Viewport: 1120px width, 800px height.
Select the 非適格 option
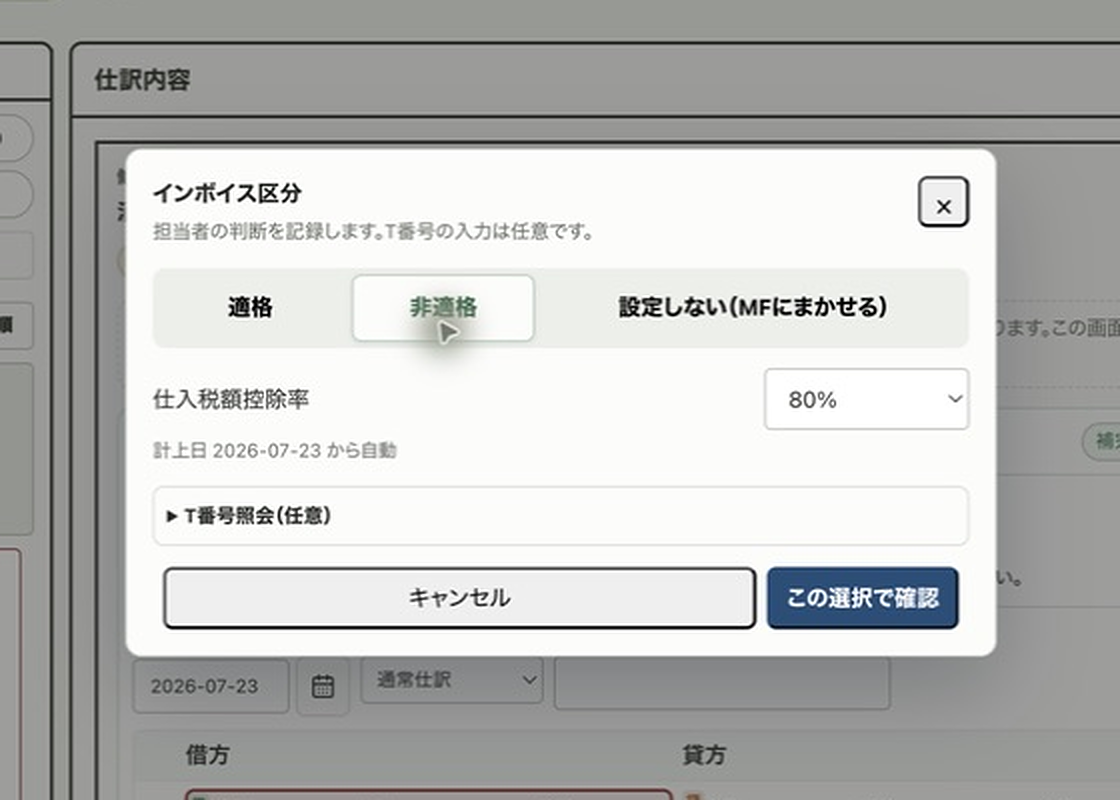point(443,308)
